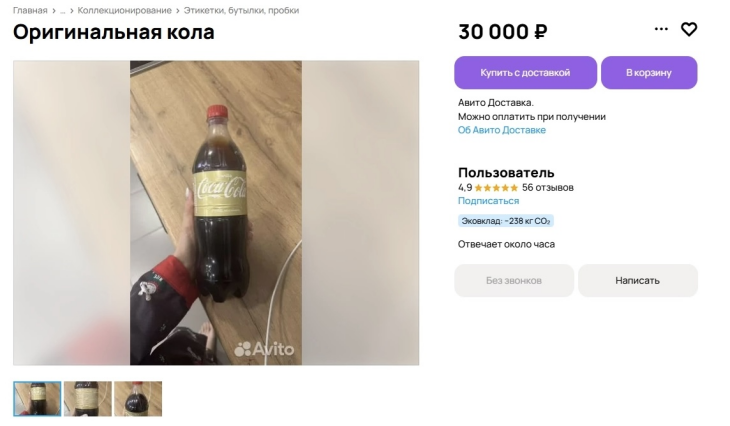Image resolution: width=730 pixels, height=426 pixels.
Task: Click the Без звонков button
Action: click(514, 281)
